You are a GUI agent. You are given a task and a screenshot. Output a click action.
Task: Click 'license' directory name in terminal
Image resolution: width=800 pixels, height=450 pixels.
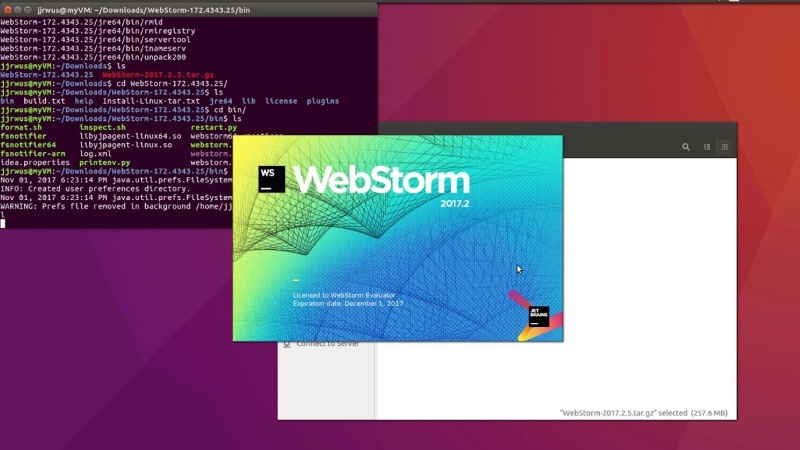tap(281, 101)
